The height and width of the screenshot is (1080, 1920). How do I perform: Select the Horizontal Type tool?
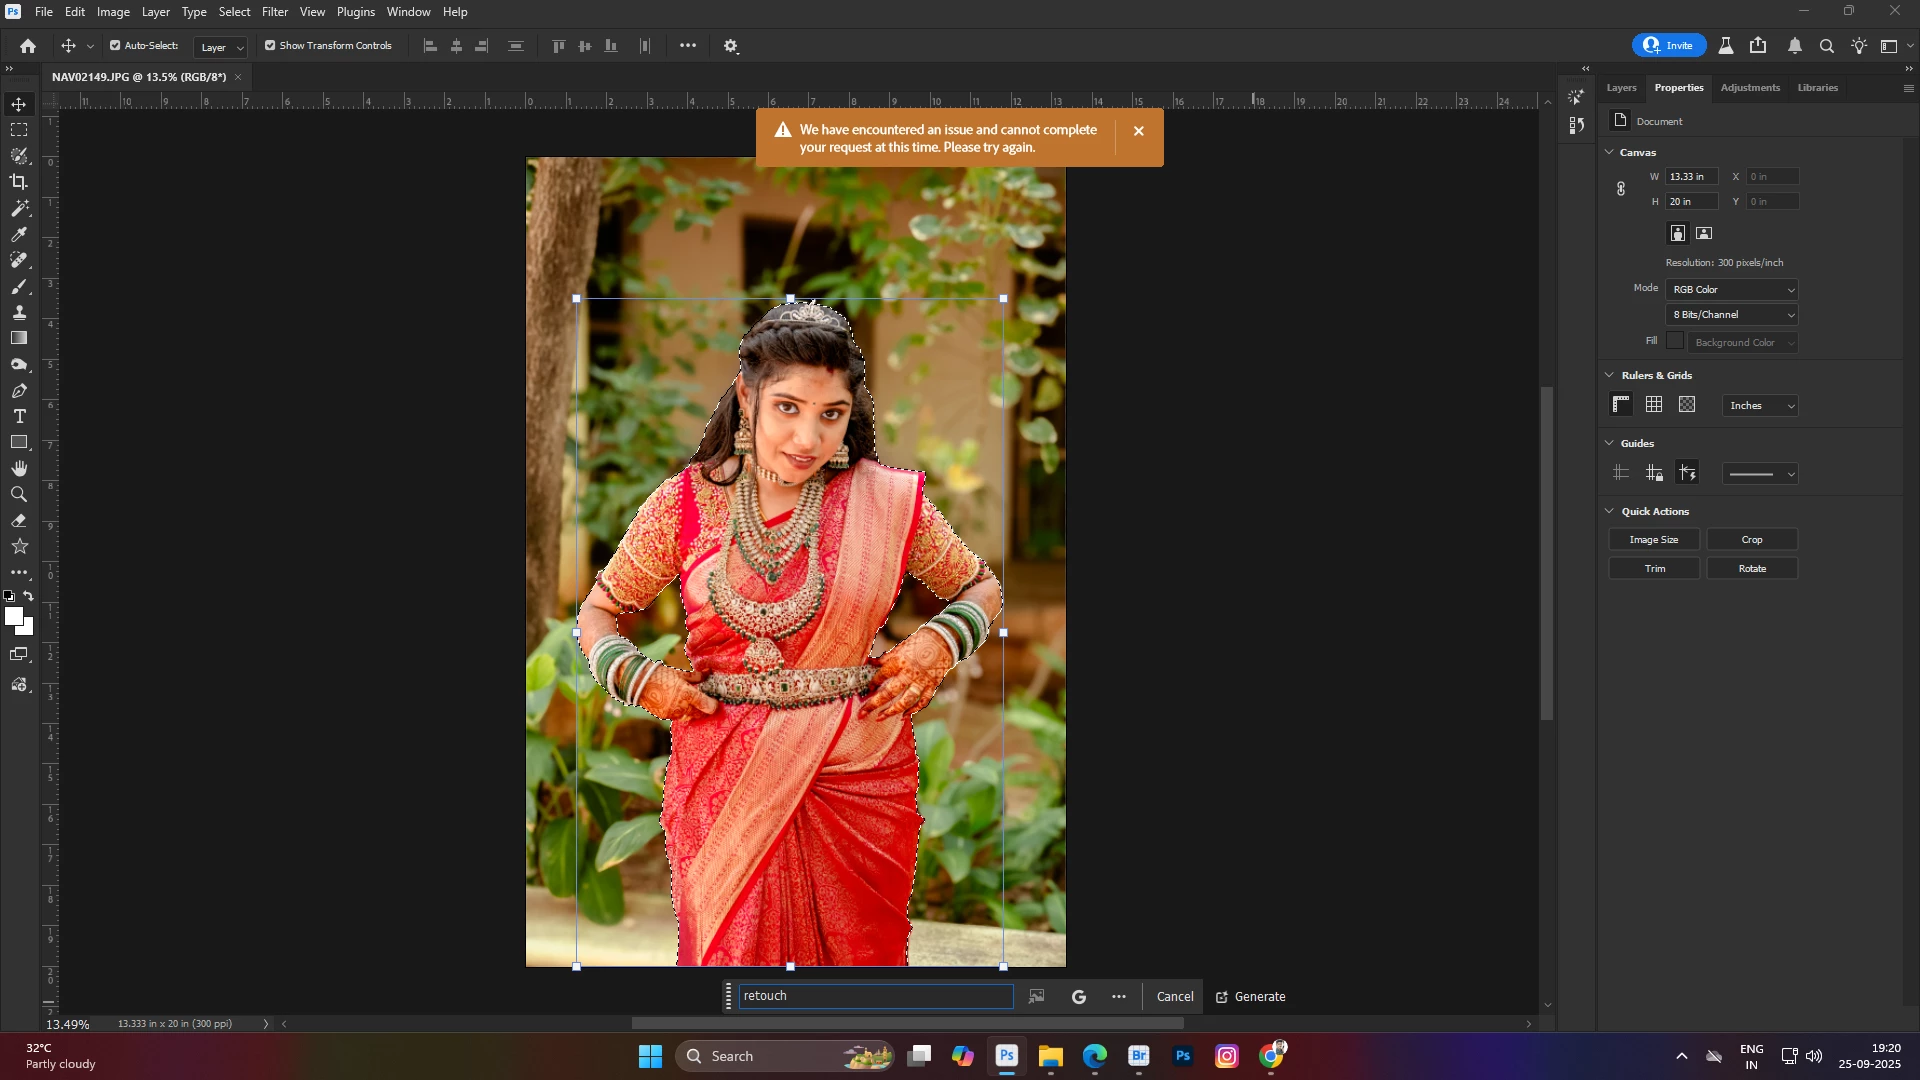(x=19, y=416)
